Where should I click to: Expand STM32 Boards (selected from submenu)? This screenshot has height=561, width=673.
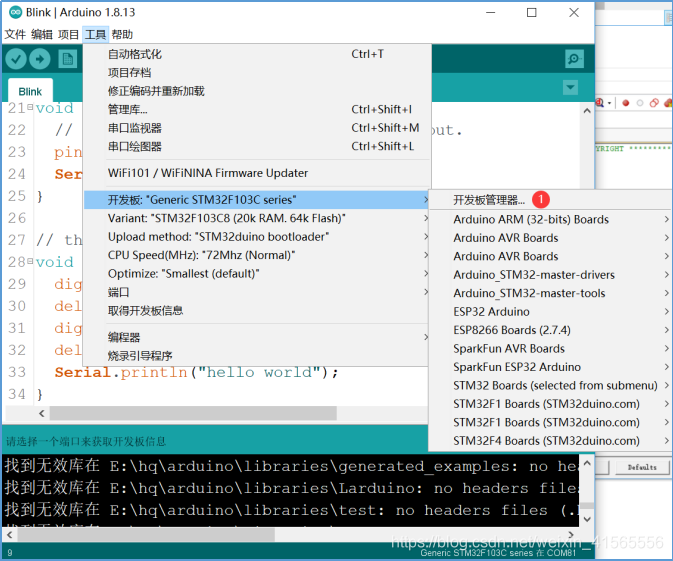tap(550, 385)
